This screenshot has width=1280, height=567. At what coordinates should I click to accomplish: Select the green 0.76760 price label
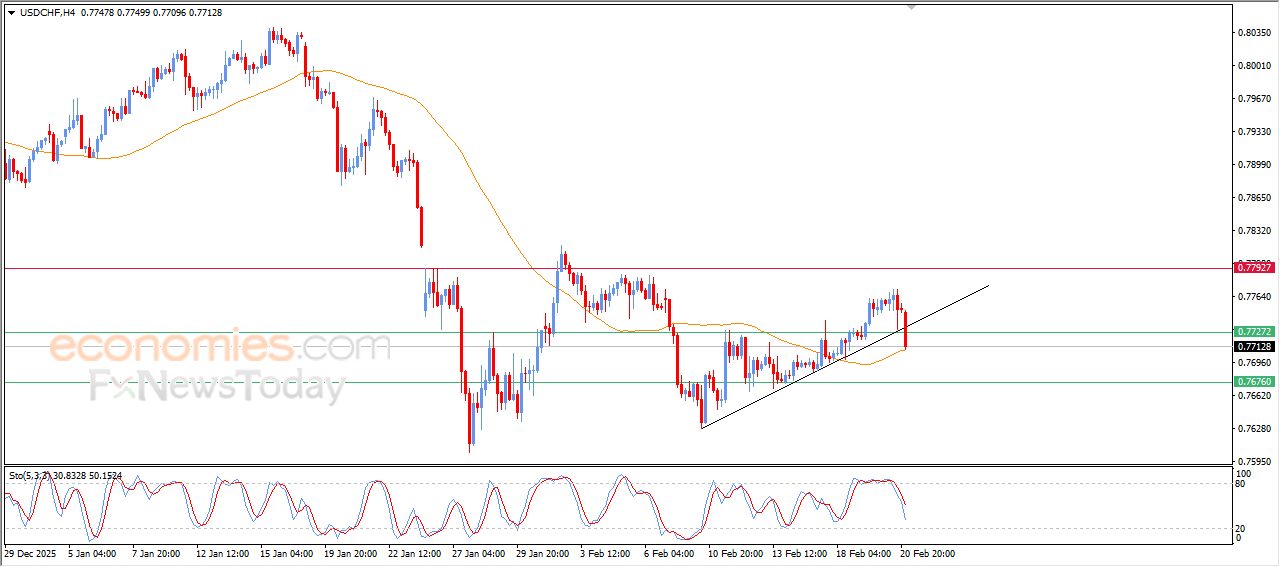(1254, 382)
